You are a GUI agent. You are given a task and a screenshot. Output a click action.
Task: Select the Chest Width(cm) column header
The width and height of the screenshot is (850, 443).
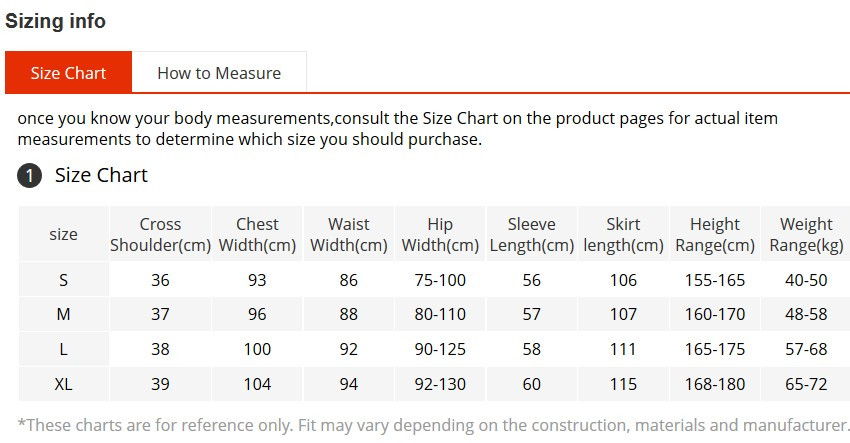click(257, 234)
